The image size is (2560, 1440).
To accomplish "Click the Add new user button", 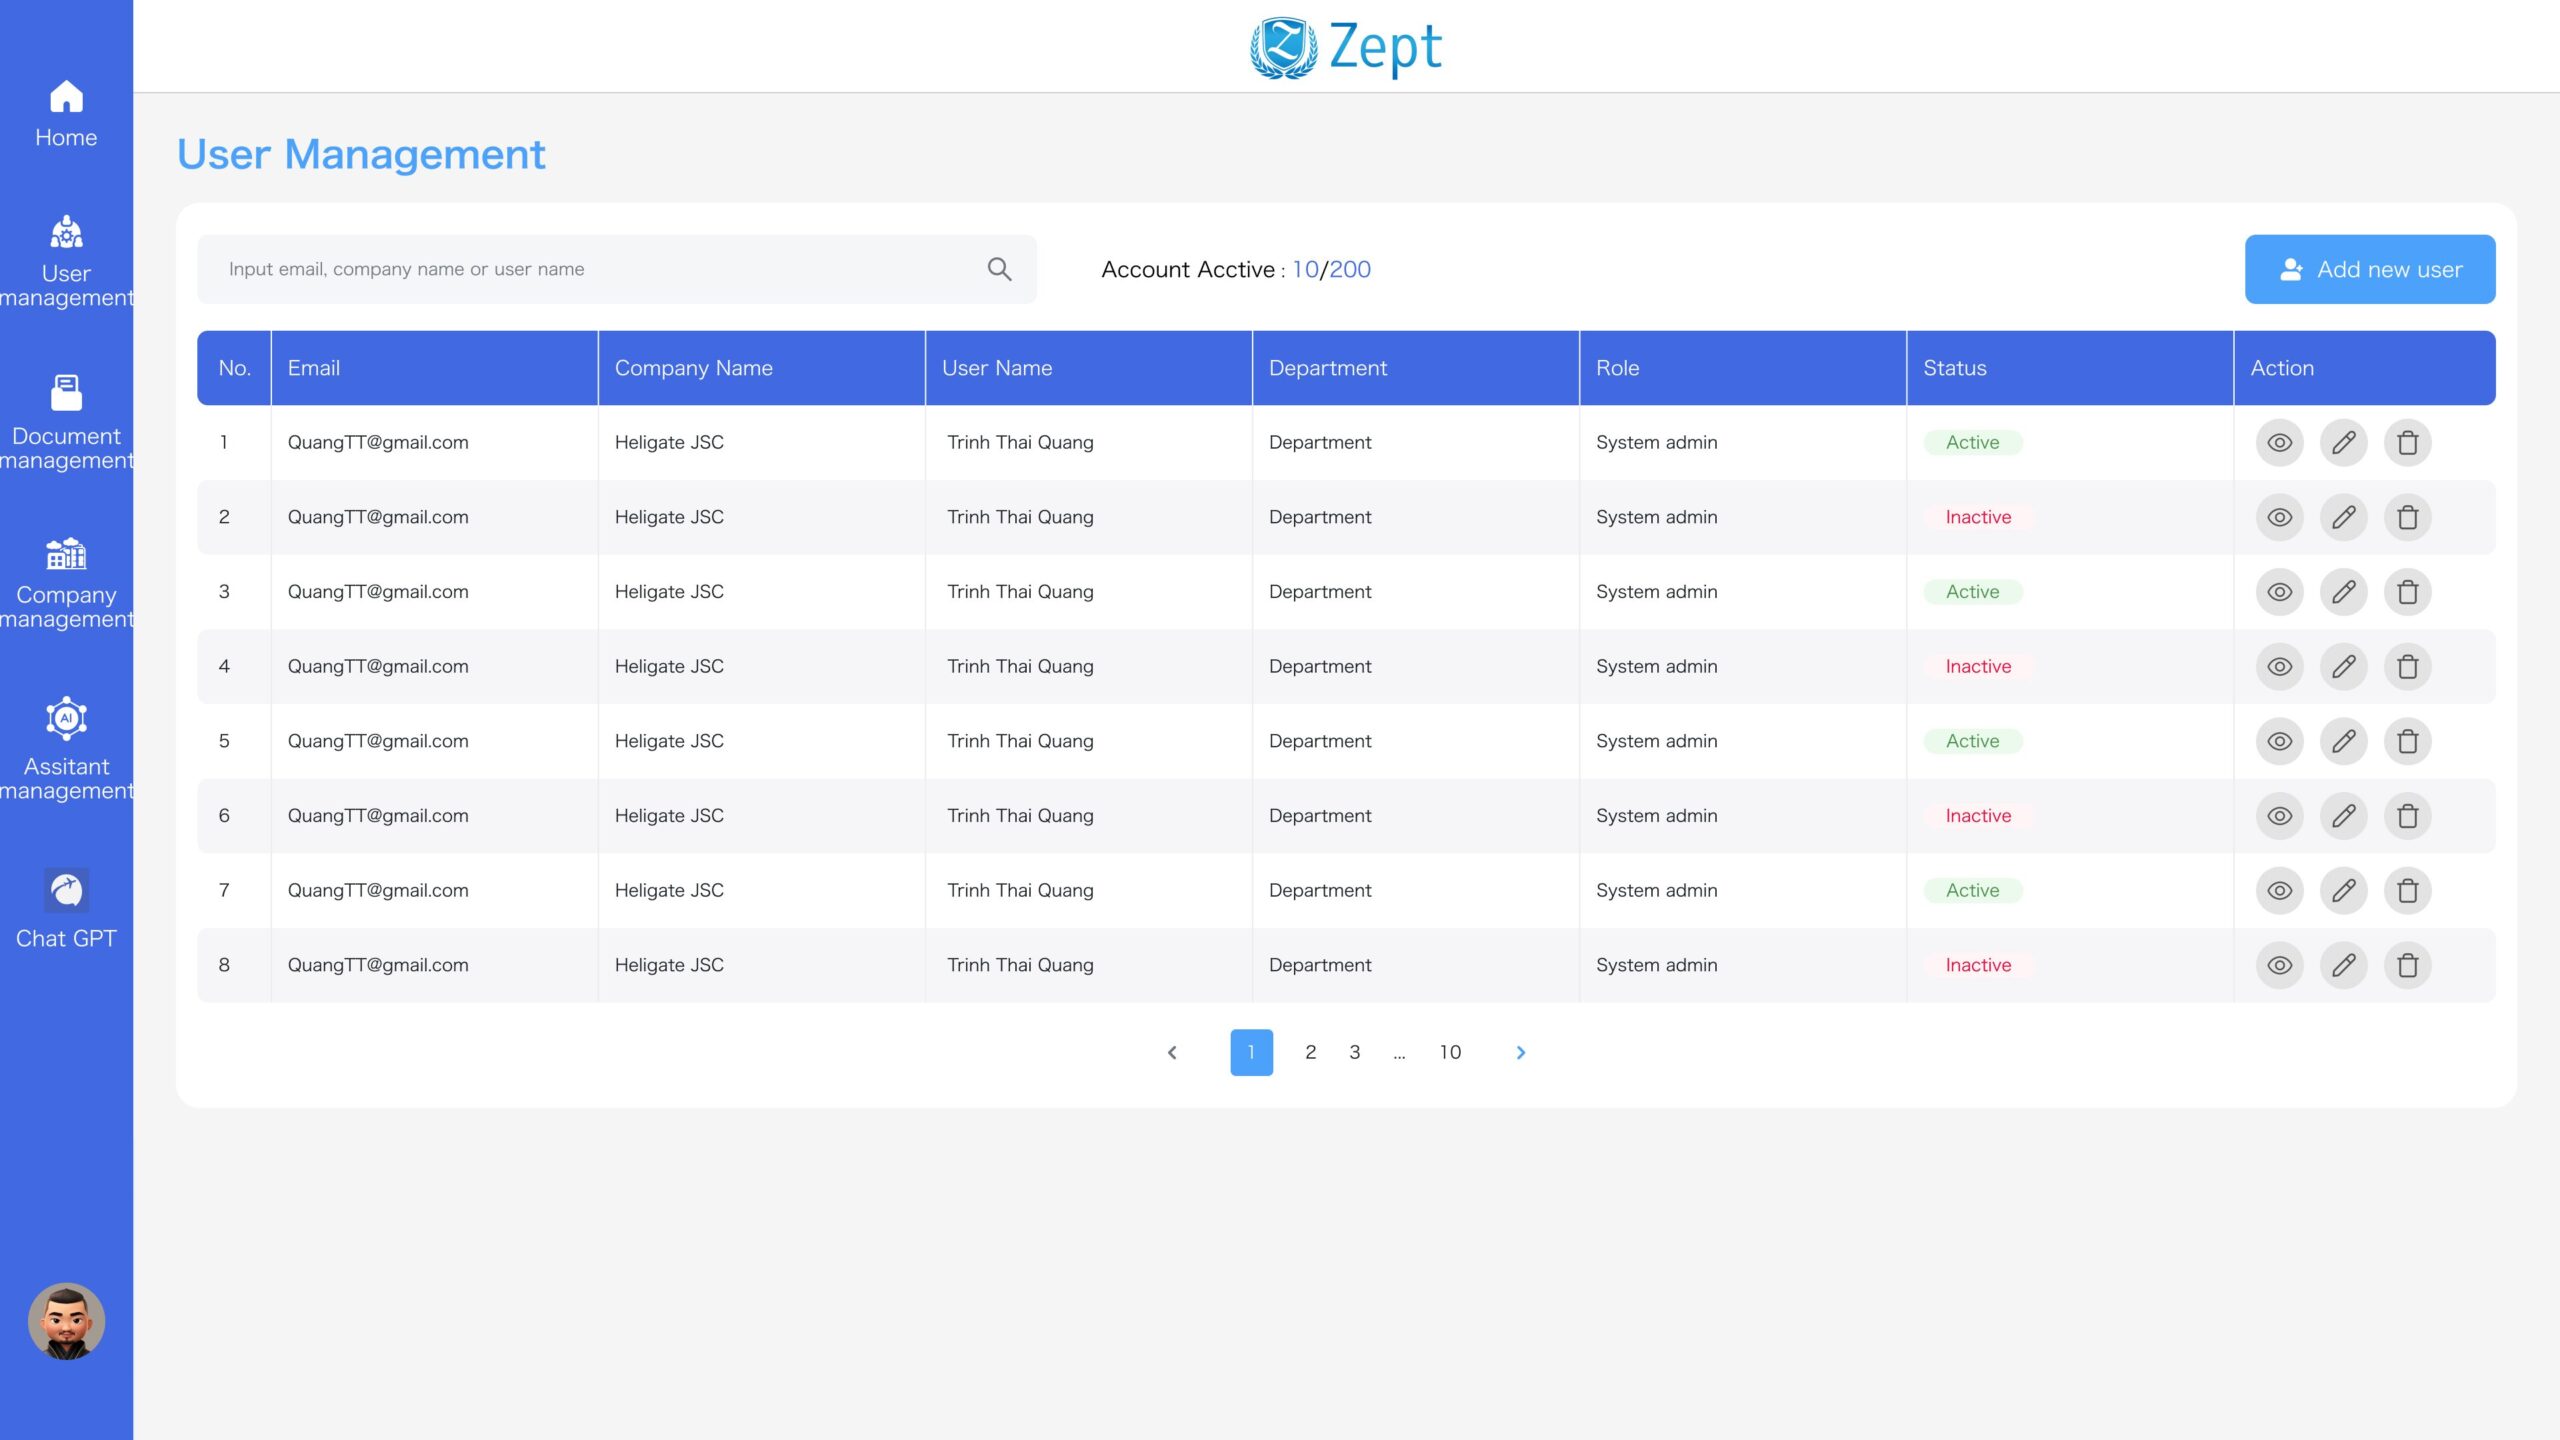I will [x=2369, y=269].
